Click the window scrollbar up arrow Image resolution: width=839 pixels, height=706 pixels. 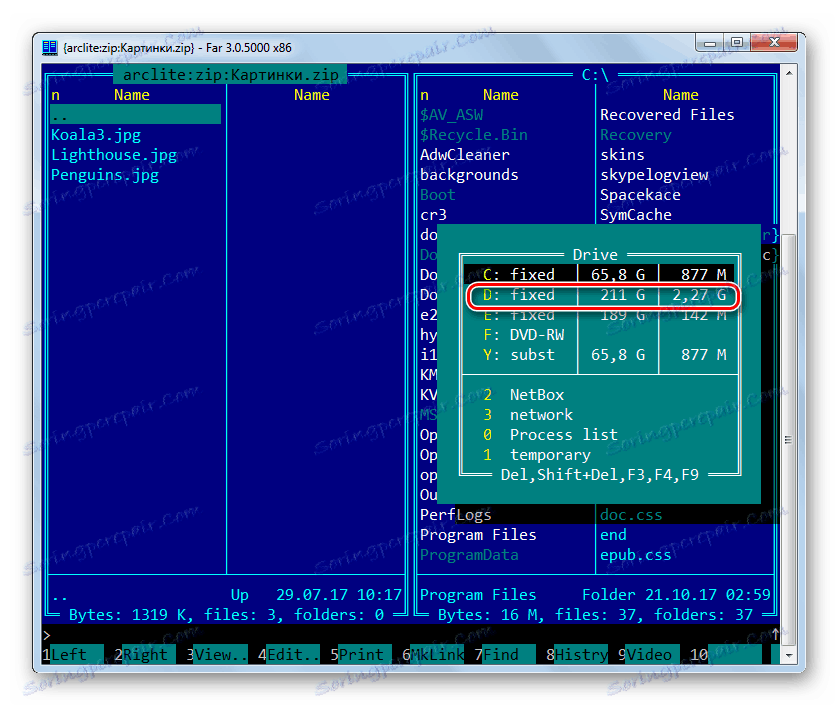[789, 72]
